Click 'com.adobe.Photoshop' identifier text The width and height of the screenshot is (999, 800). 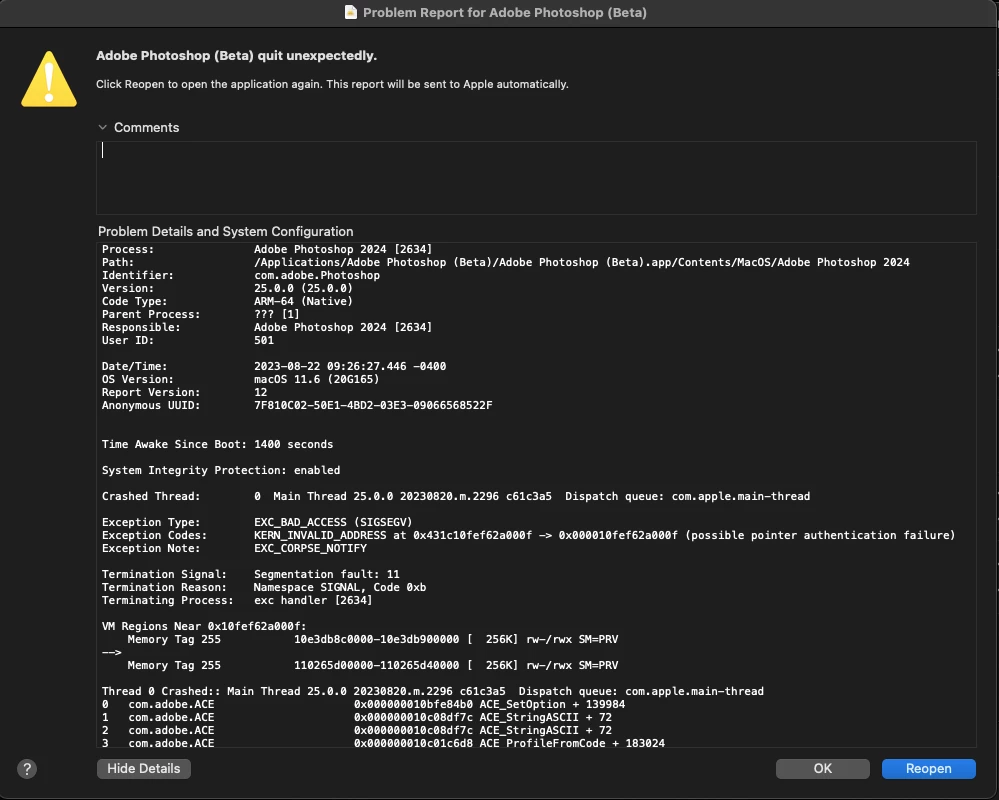(x=317, y=275)
